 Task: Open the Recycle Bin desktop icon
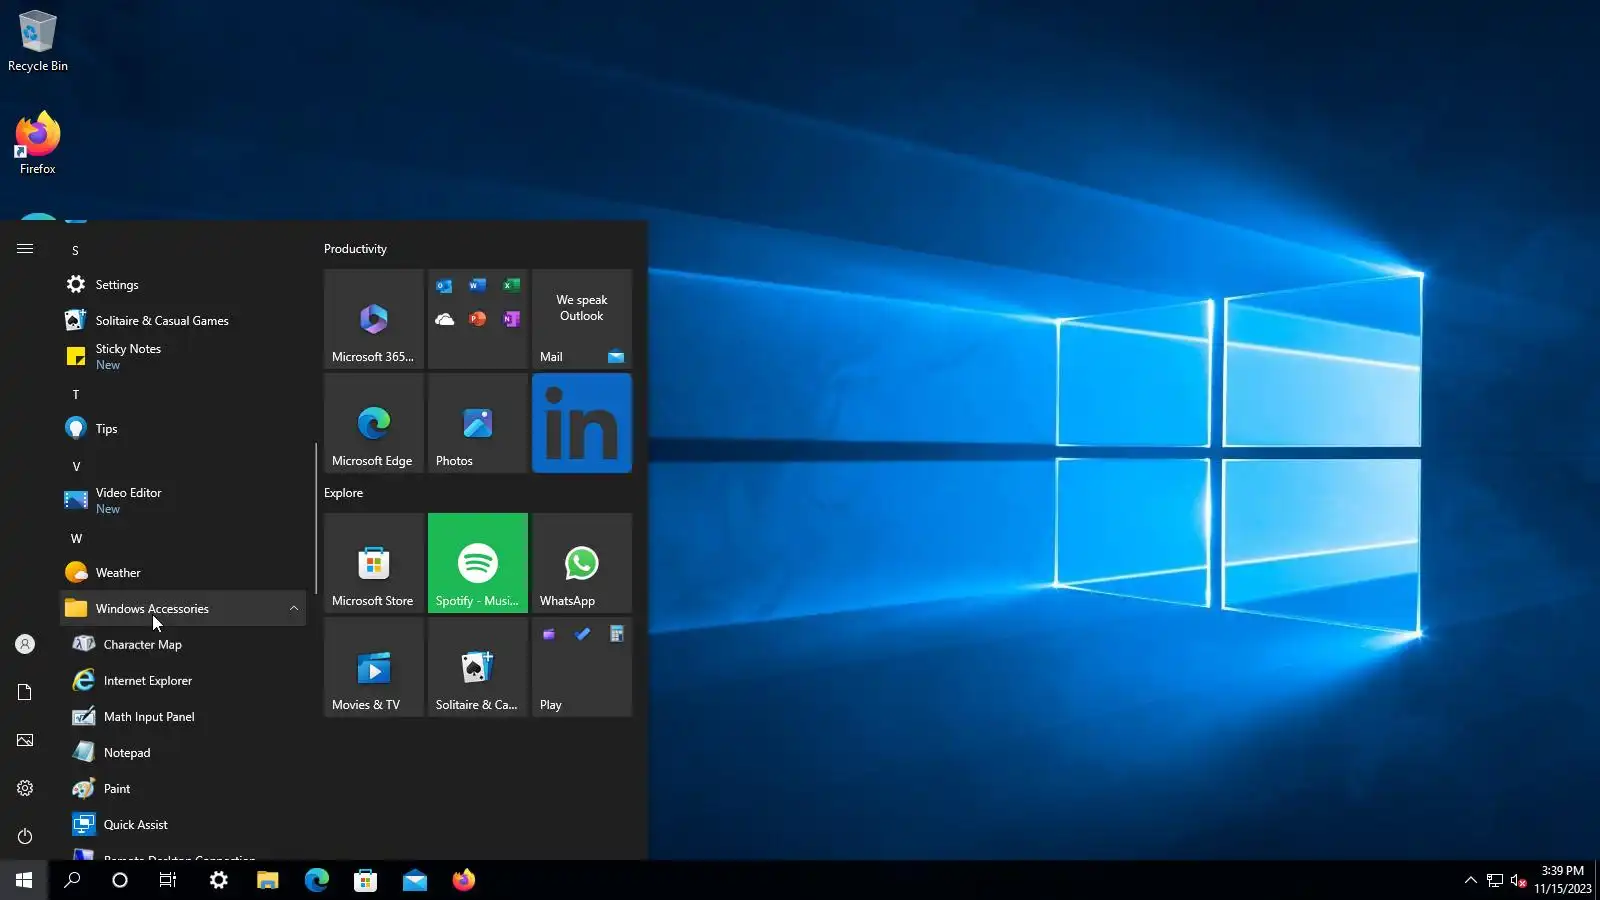[38, 41]
